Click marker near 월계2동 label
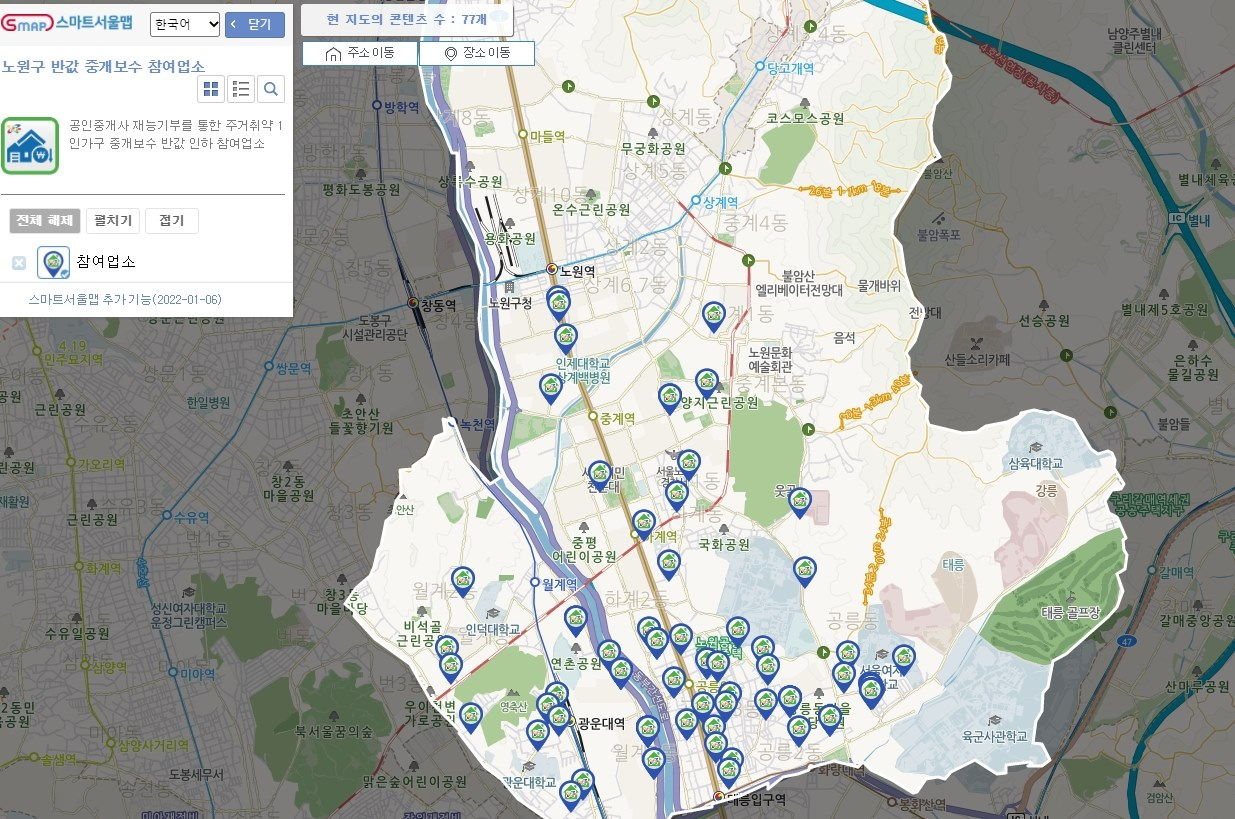The width and height of the screenshot is (1235, 819). coord(462,582)
